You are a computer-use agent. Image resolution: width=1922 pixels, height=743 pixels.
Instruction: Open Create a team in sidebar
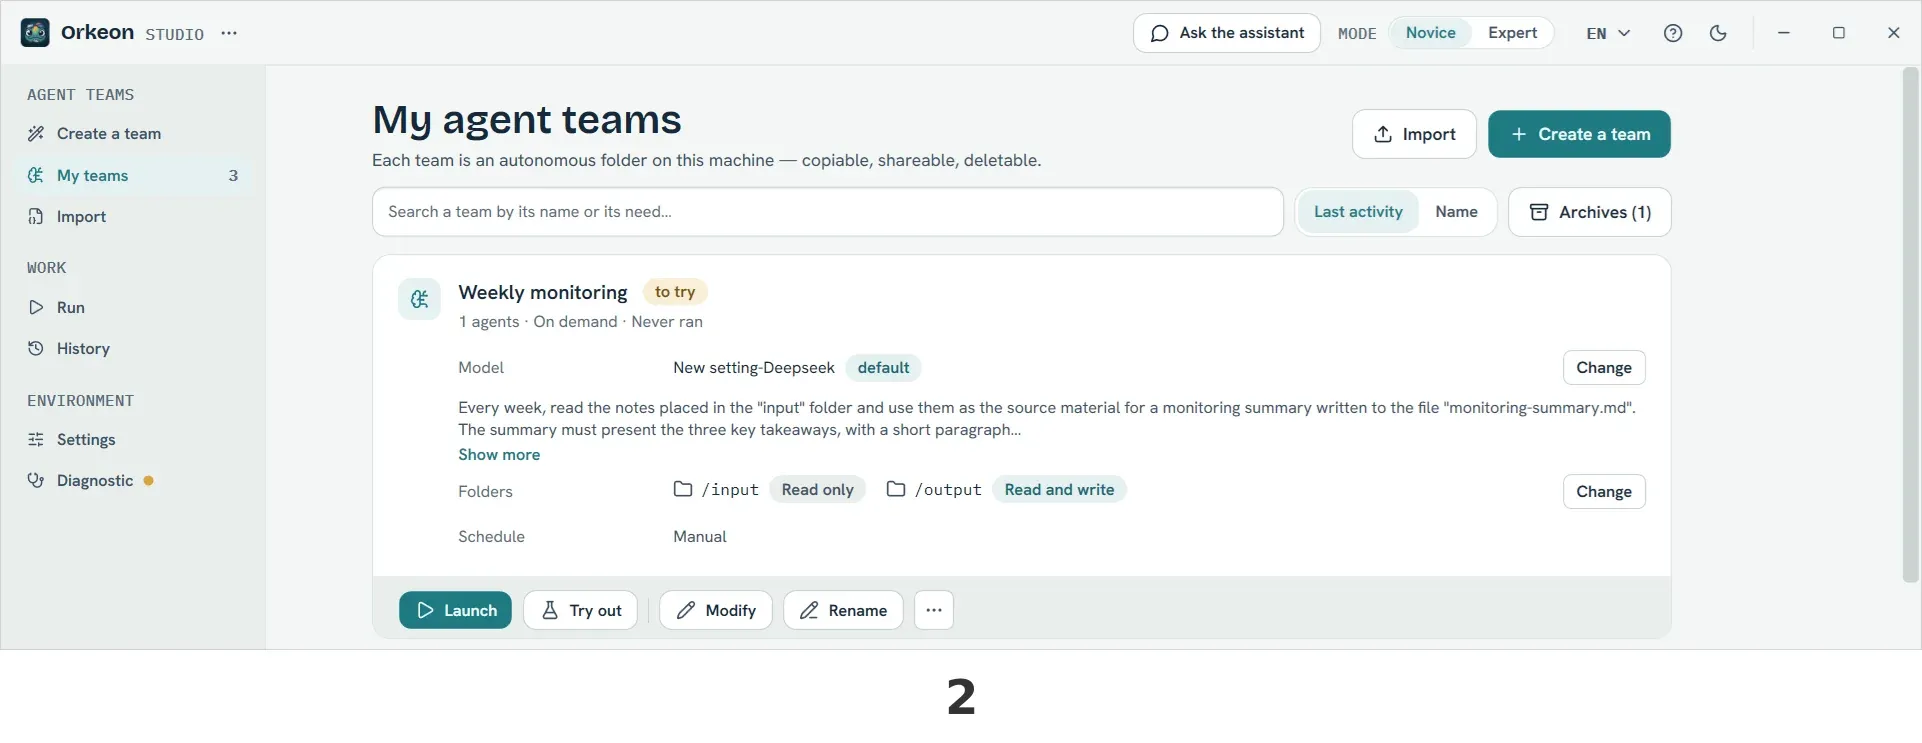[x=133, y=134]
